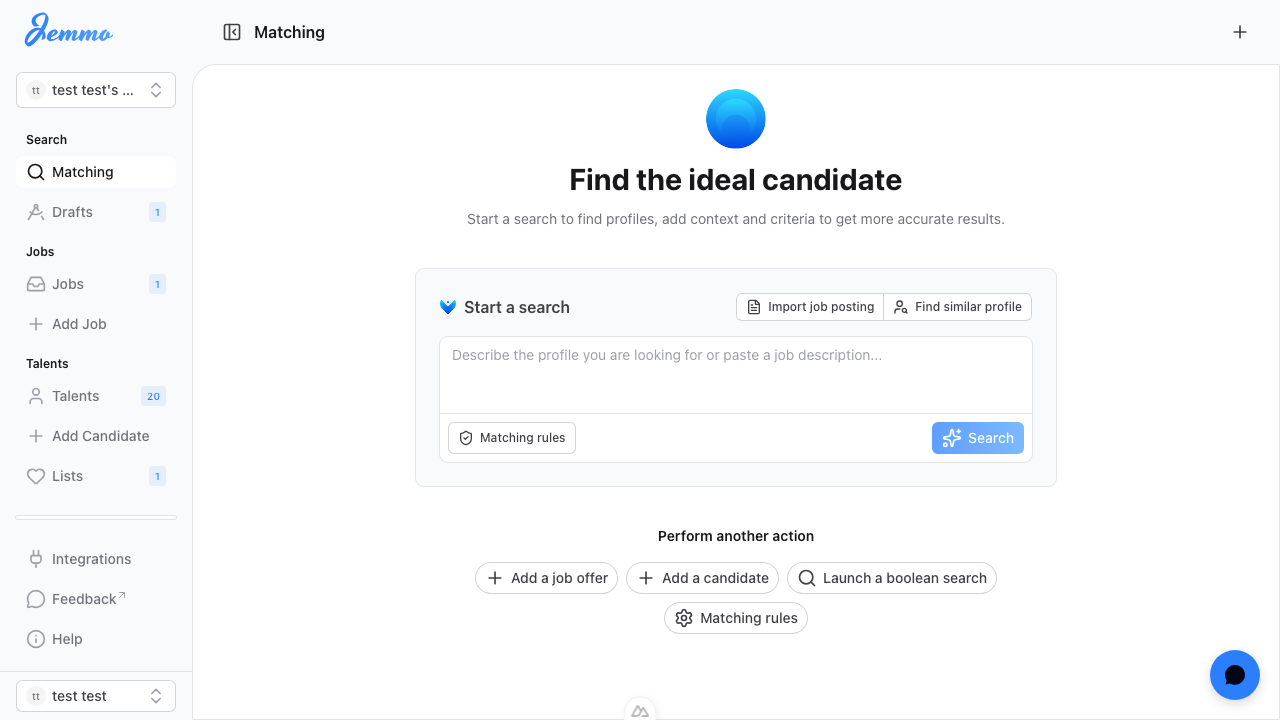Click Import job posting button
Image resolution: width=1280 pixels, height=720 pixels.
point(810,307)
